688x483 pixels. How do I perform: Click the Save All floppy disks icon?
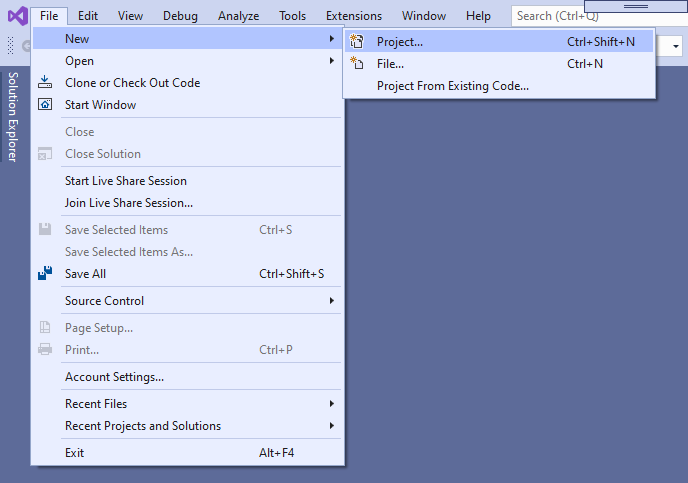point(45,273)
